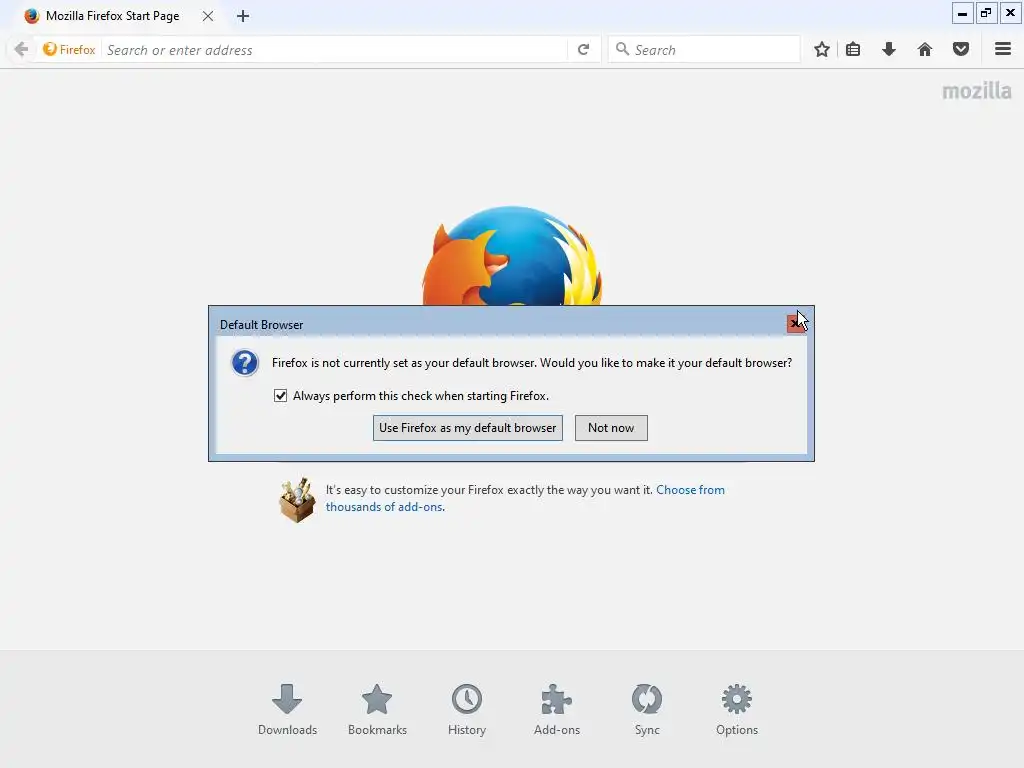Go to home page via house icon

[925, 50]
